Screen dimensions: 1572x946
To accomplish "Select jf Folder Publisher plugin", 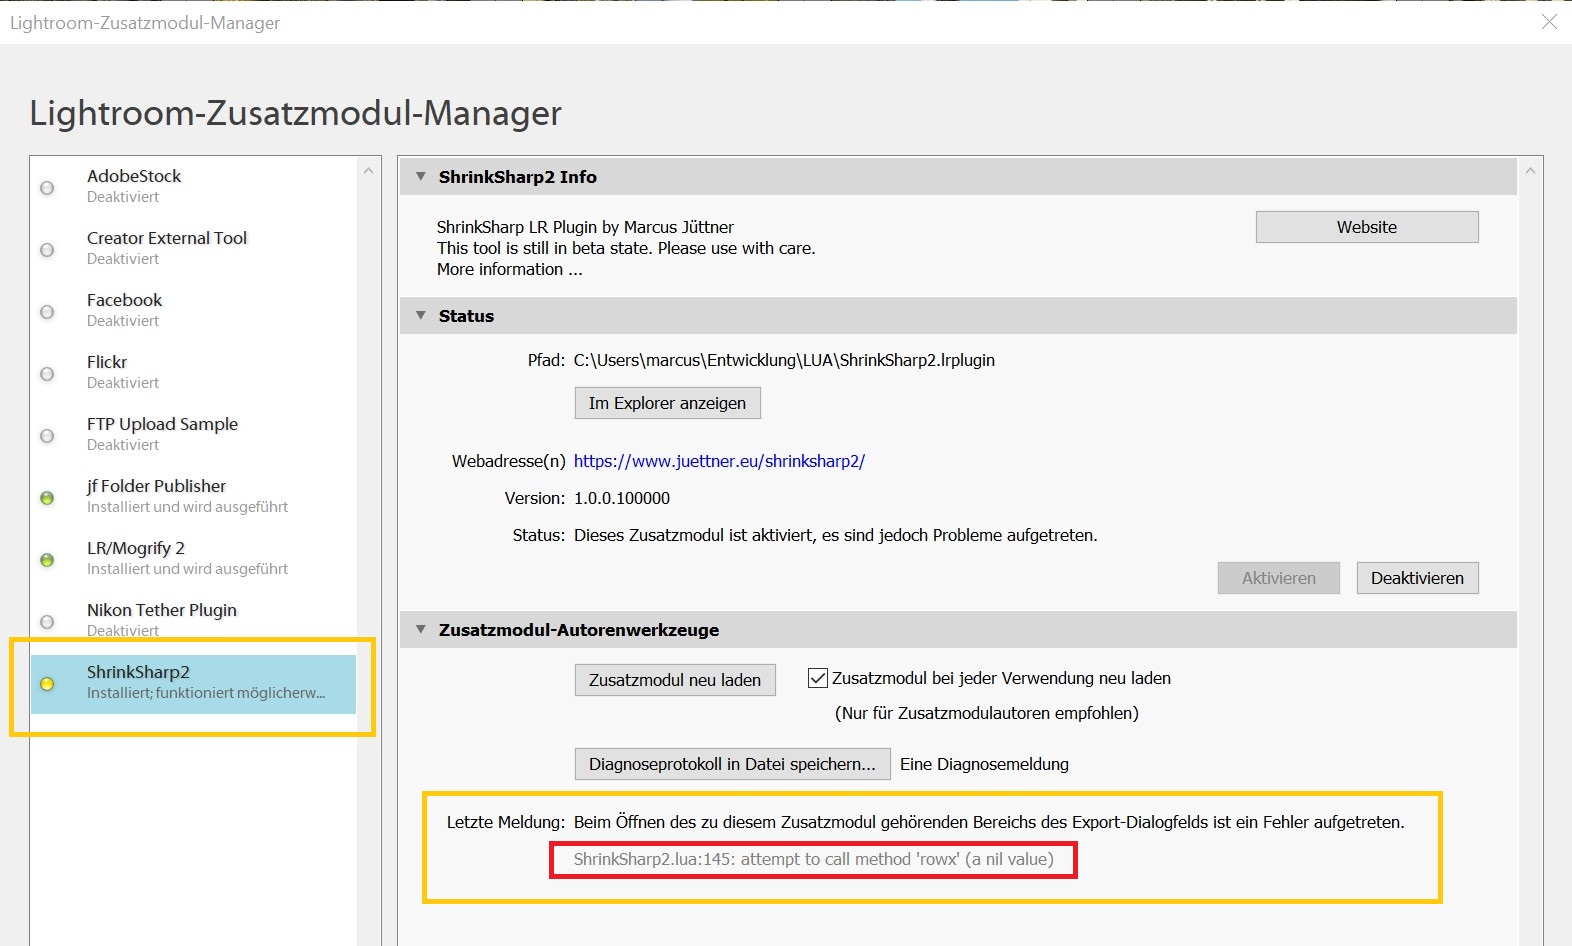I will 193,496.
